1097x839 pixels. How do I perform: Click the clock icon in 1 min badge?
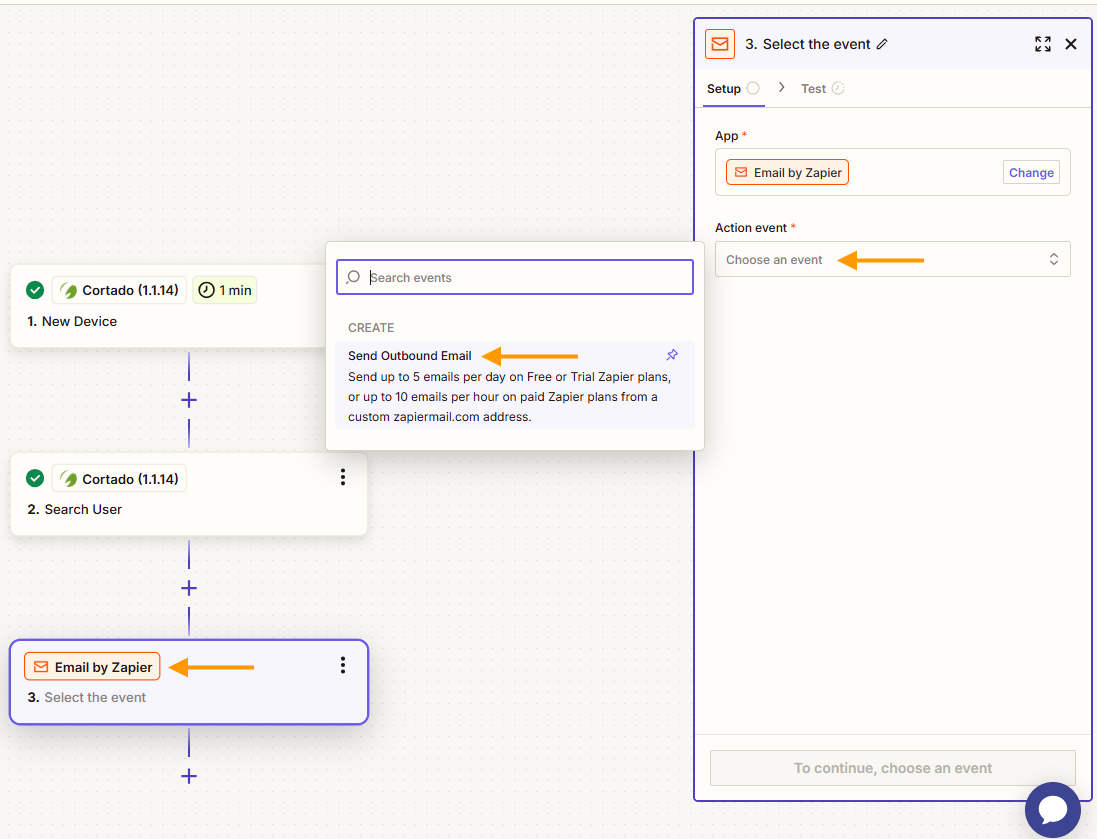[x=206, y=290]
